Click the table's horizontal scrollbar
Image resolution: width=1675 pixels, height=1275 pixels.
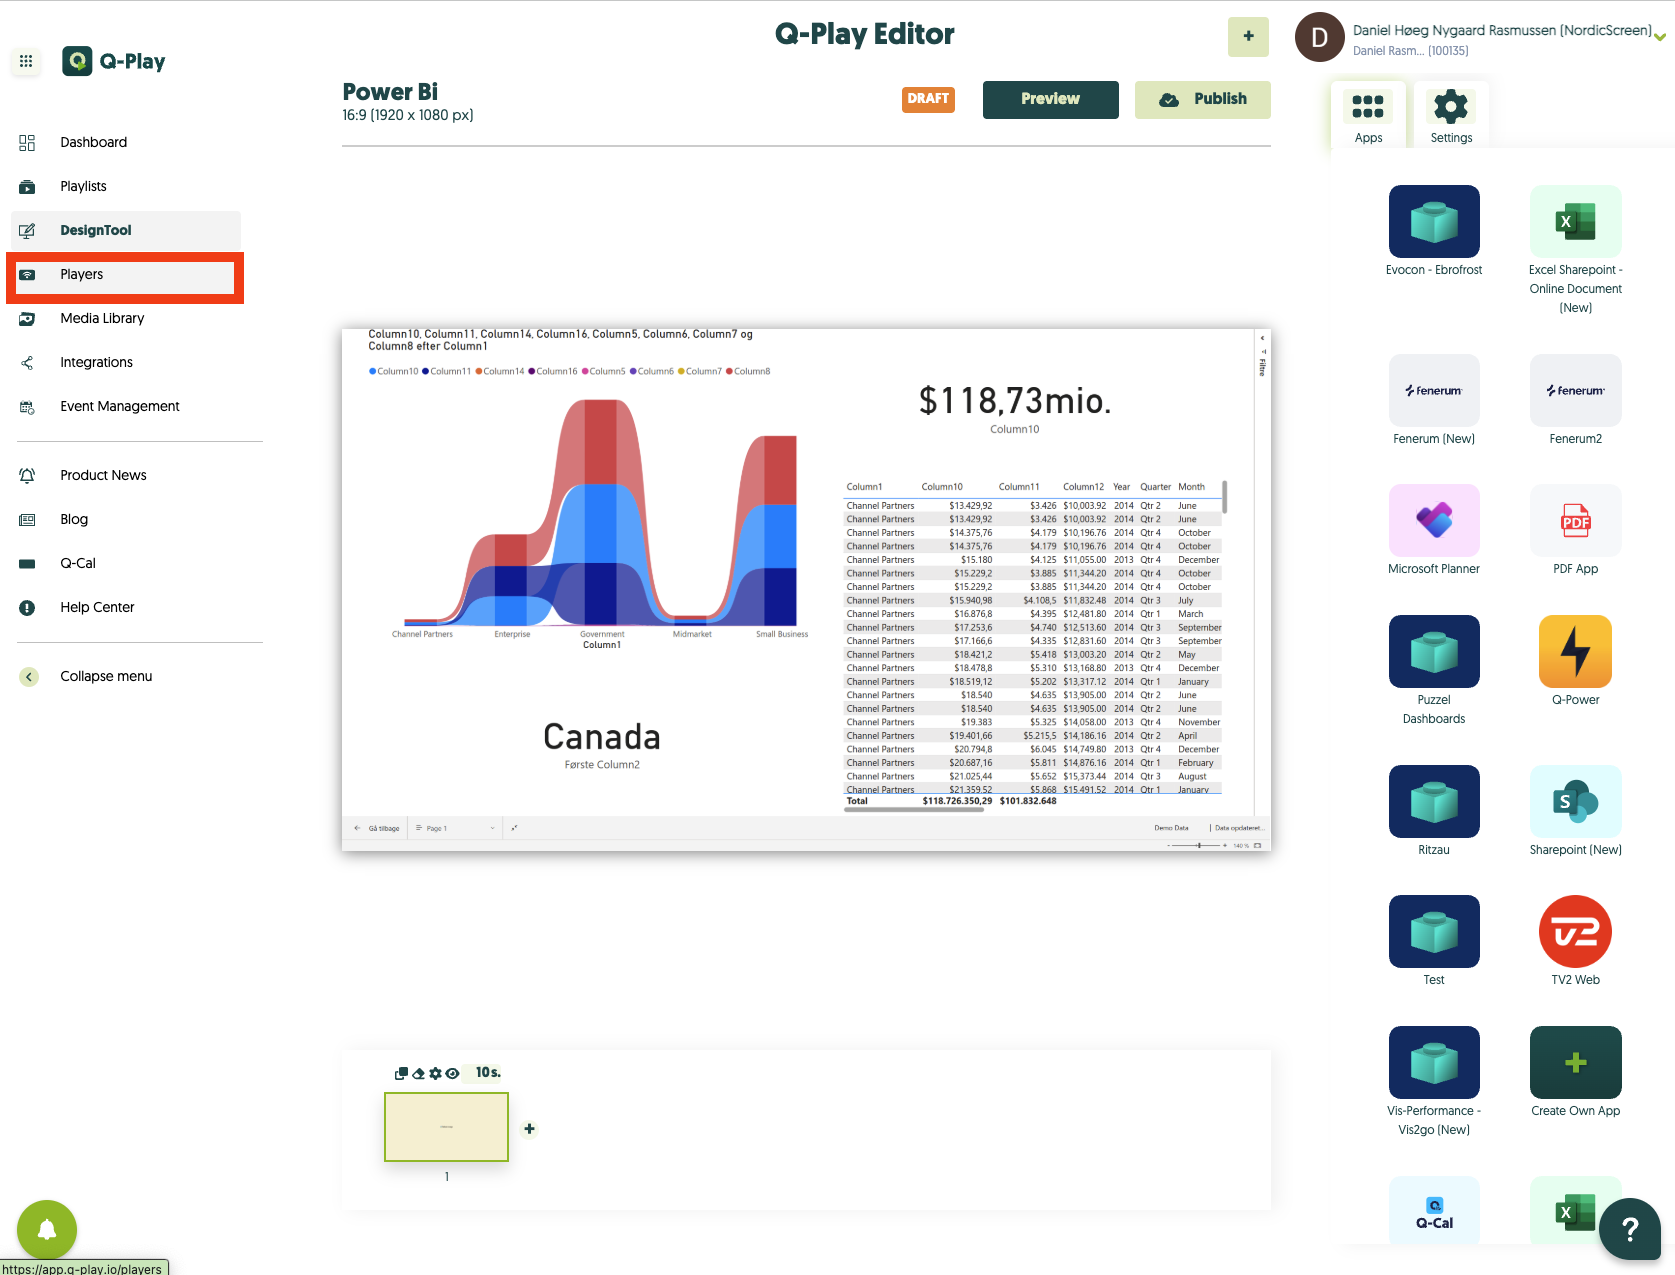point(913,810)
